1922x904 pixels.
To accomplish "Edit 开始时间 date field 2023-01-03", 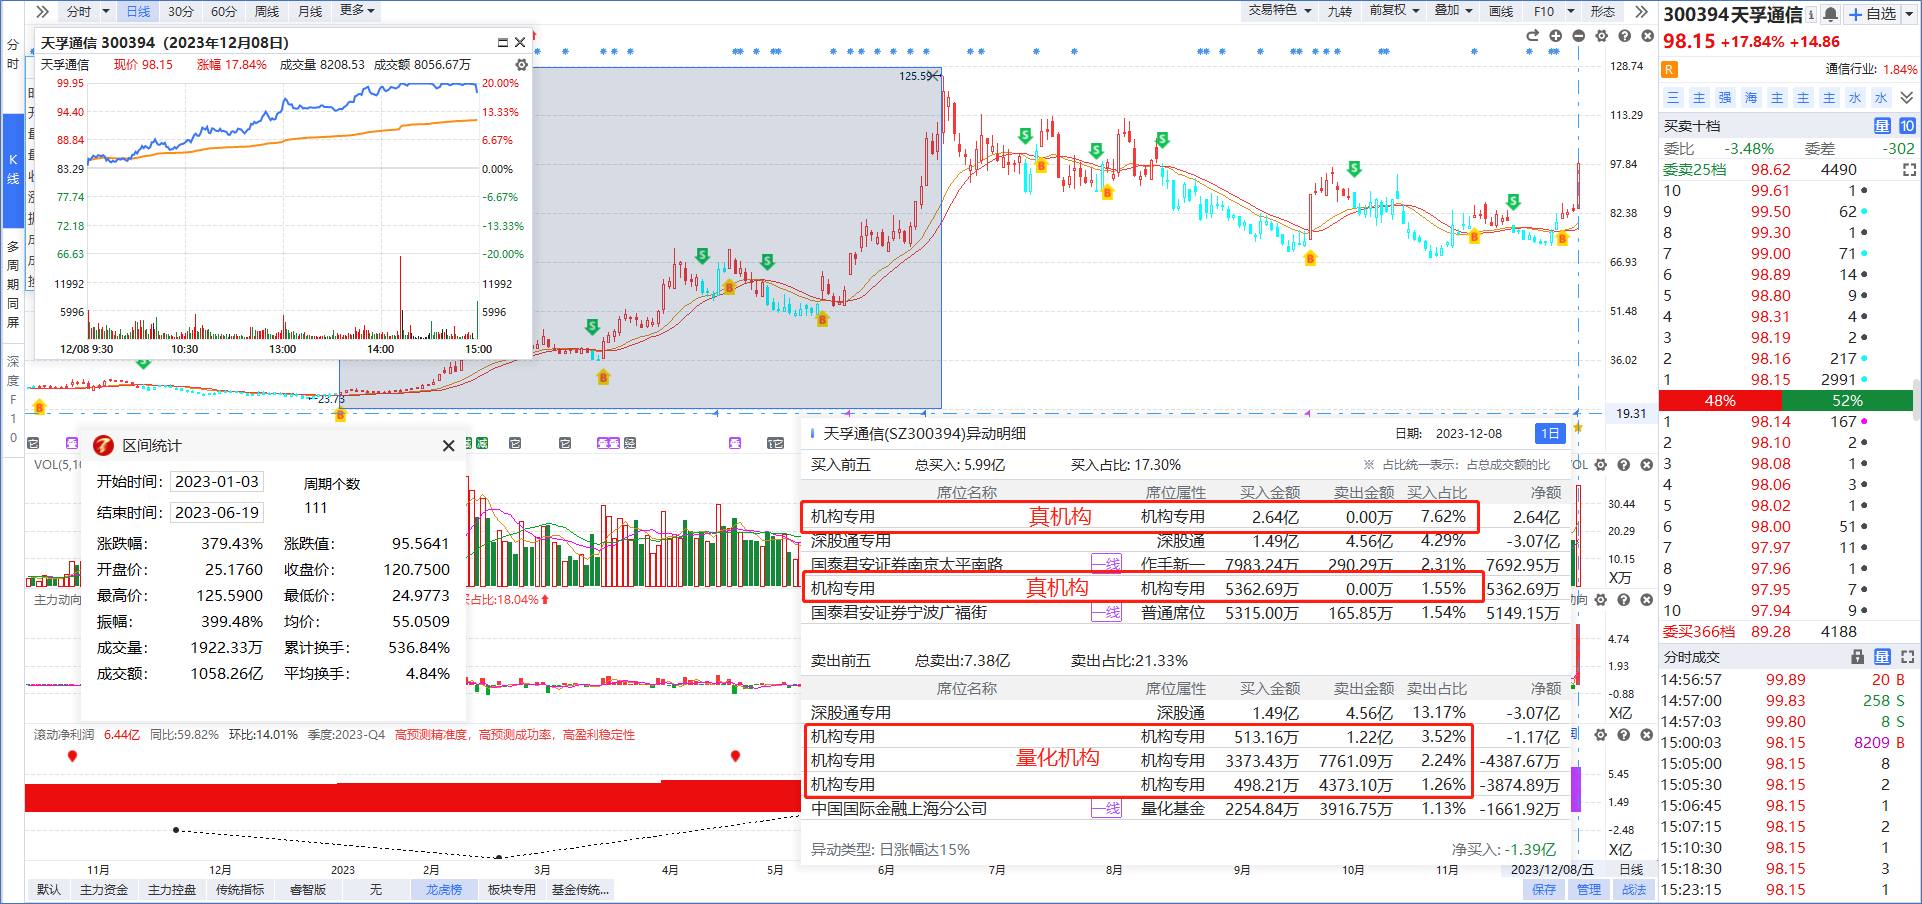I will point(217,482).
